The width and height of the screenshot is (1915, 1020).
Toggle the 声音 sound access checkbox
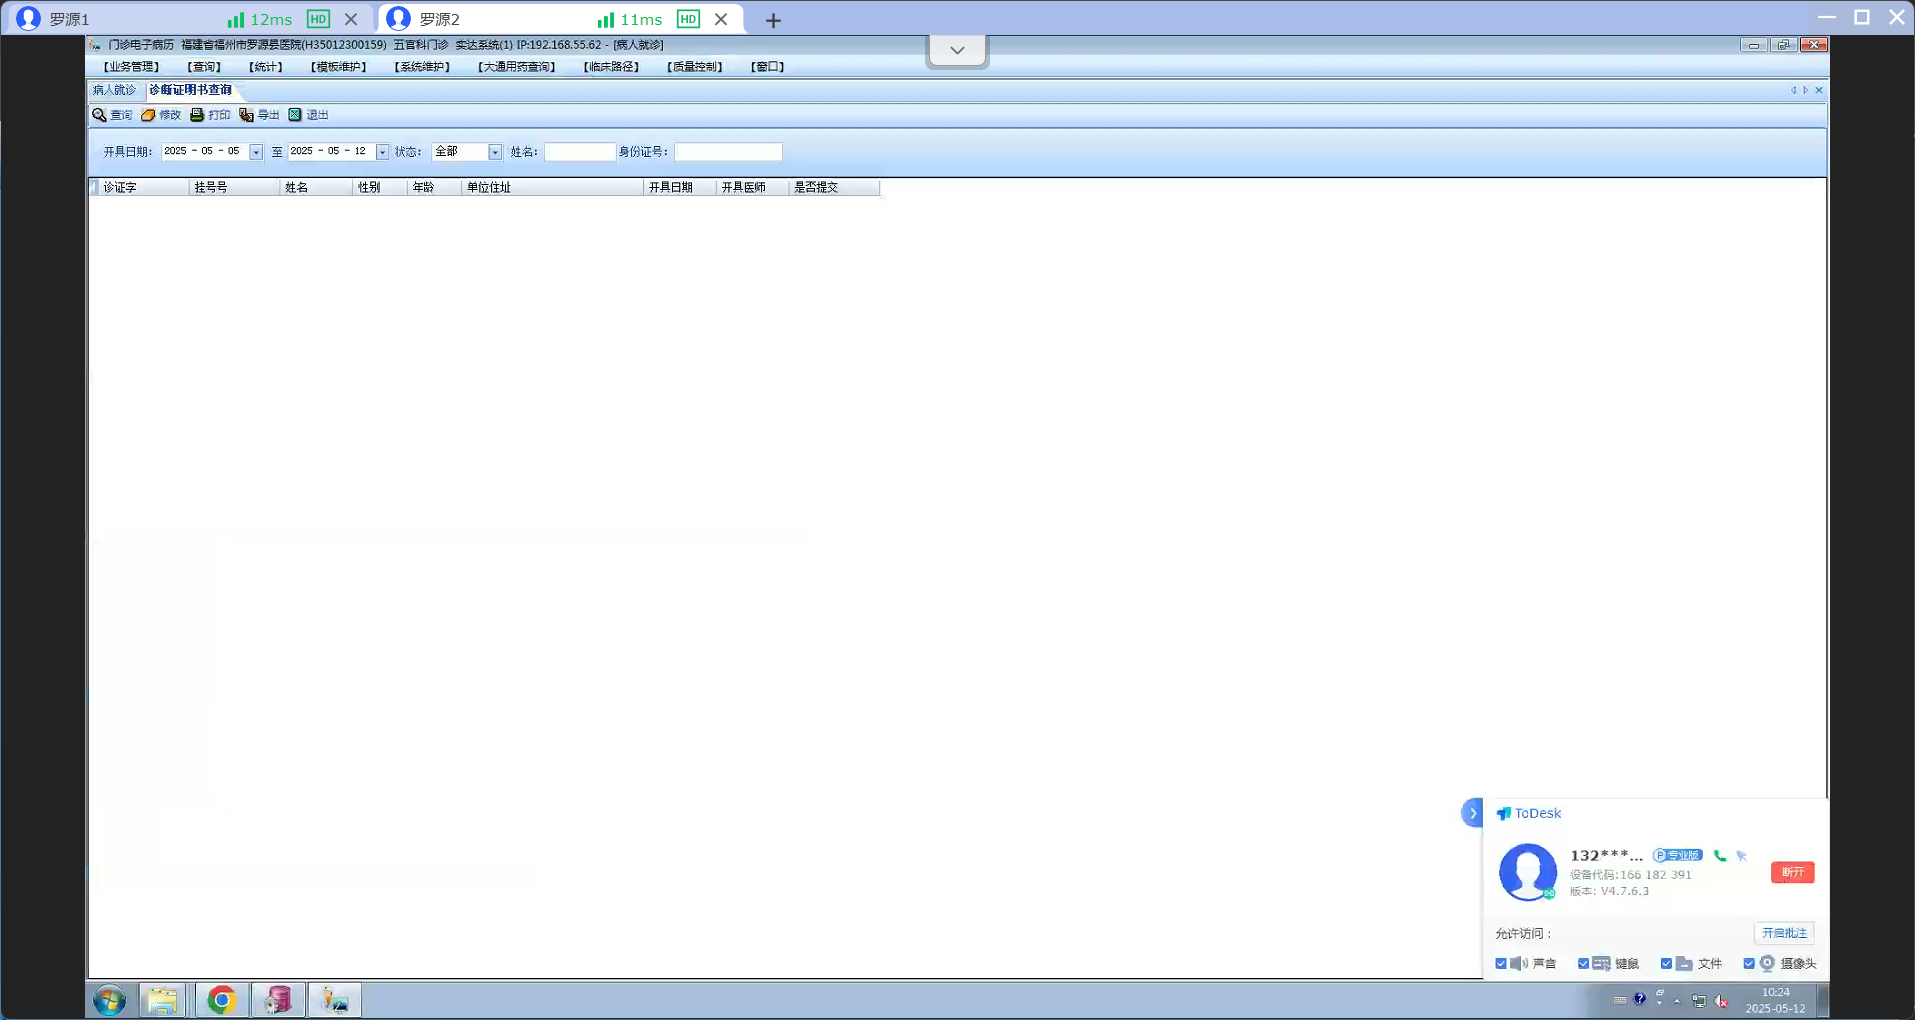(1501, 964)
